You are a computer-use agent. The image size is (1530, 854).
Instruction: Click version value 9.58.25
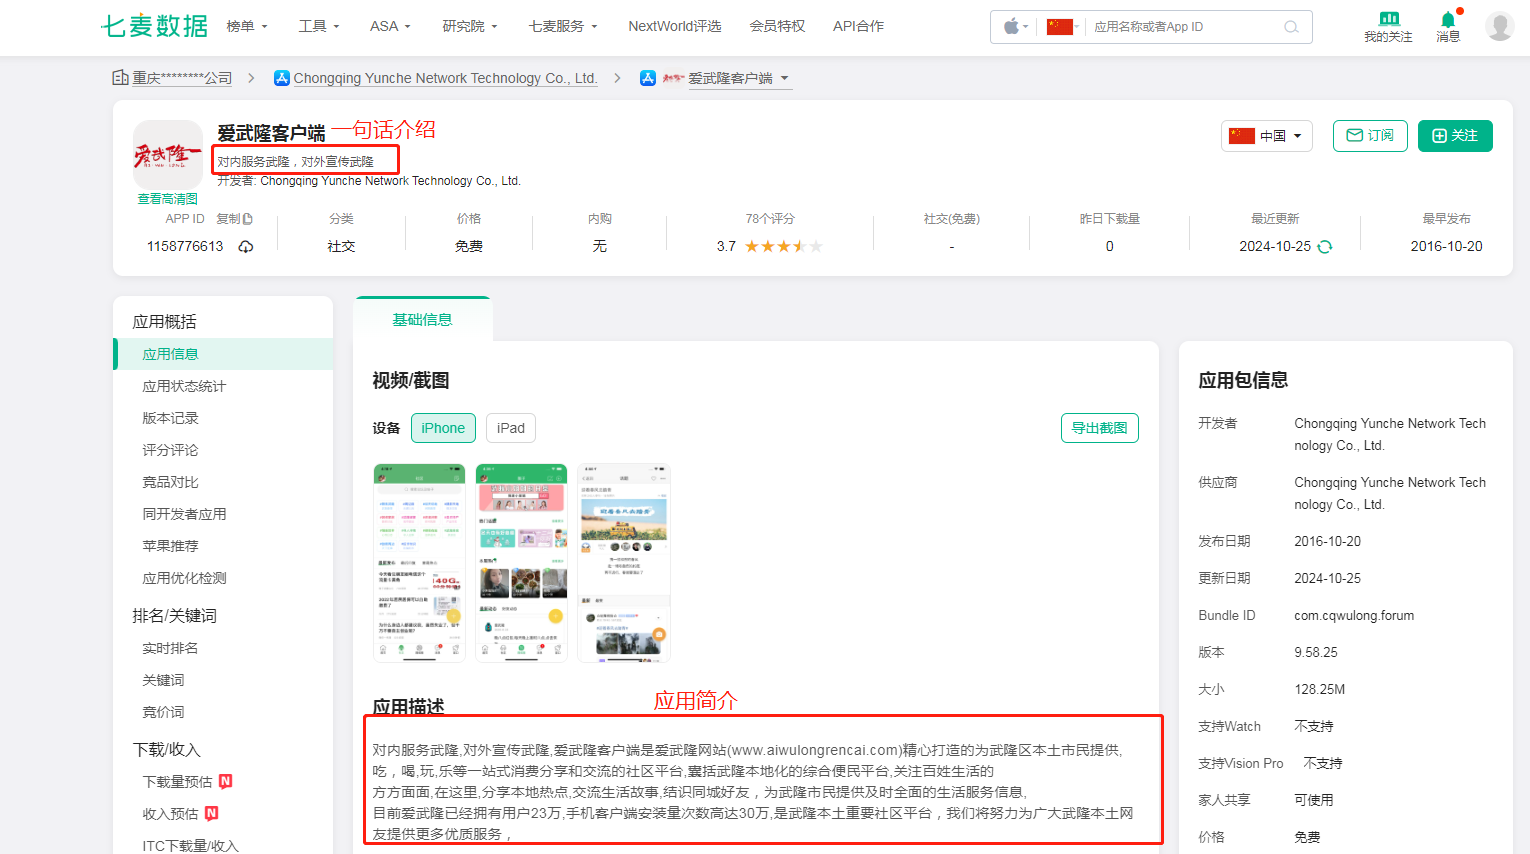(x=1316, y=652)
